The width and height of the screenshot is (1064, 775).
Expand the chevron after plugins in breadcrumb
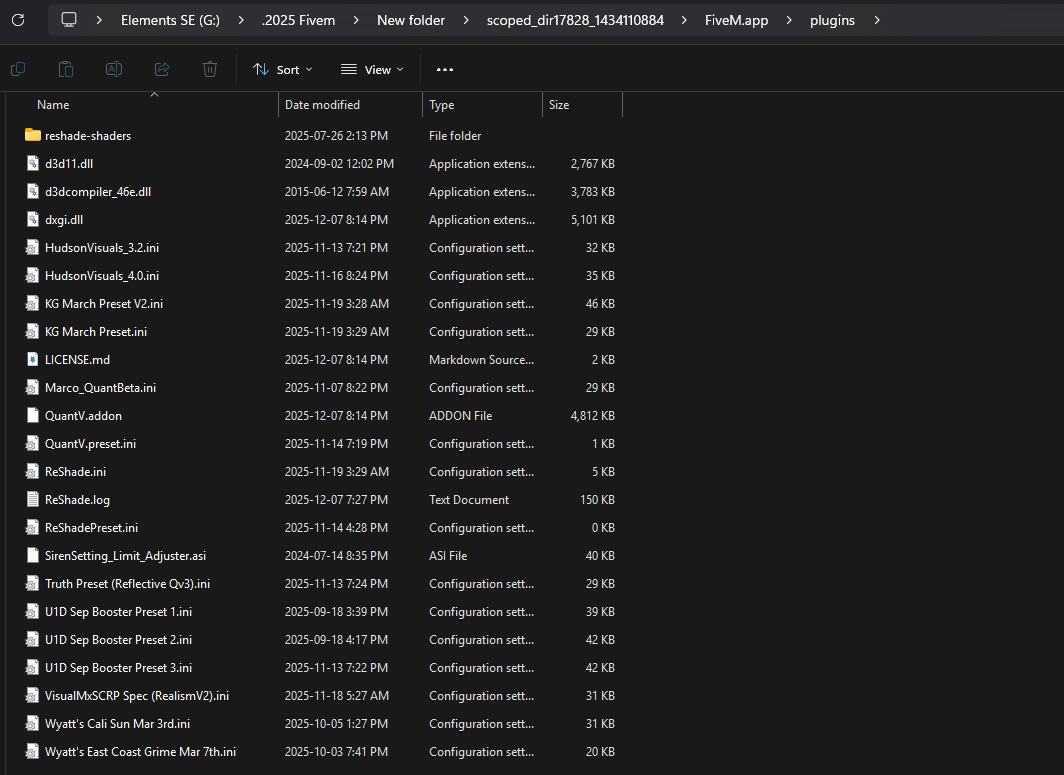click(x=876, y=20)
